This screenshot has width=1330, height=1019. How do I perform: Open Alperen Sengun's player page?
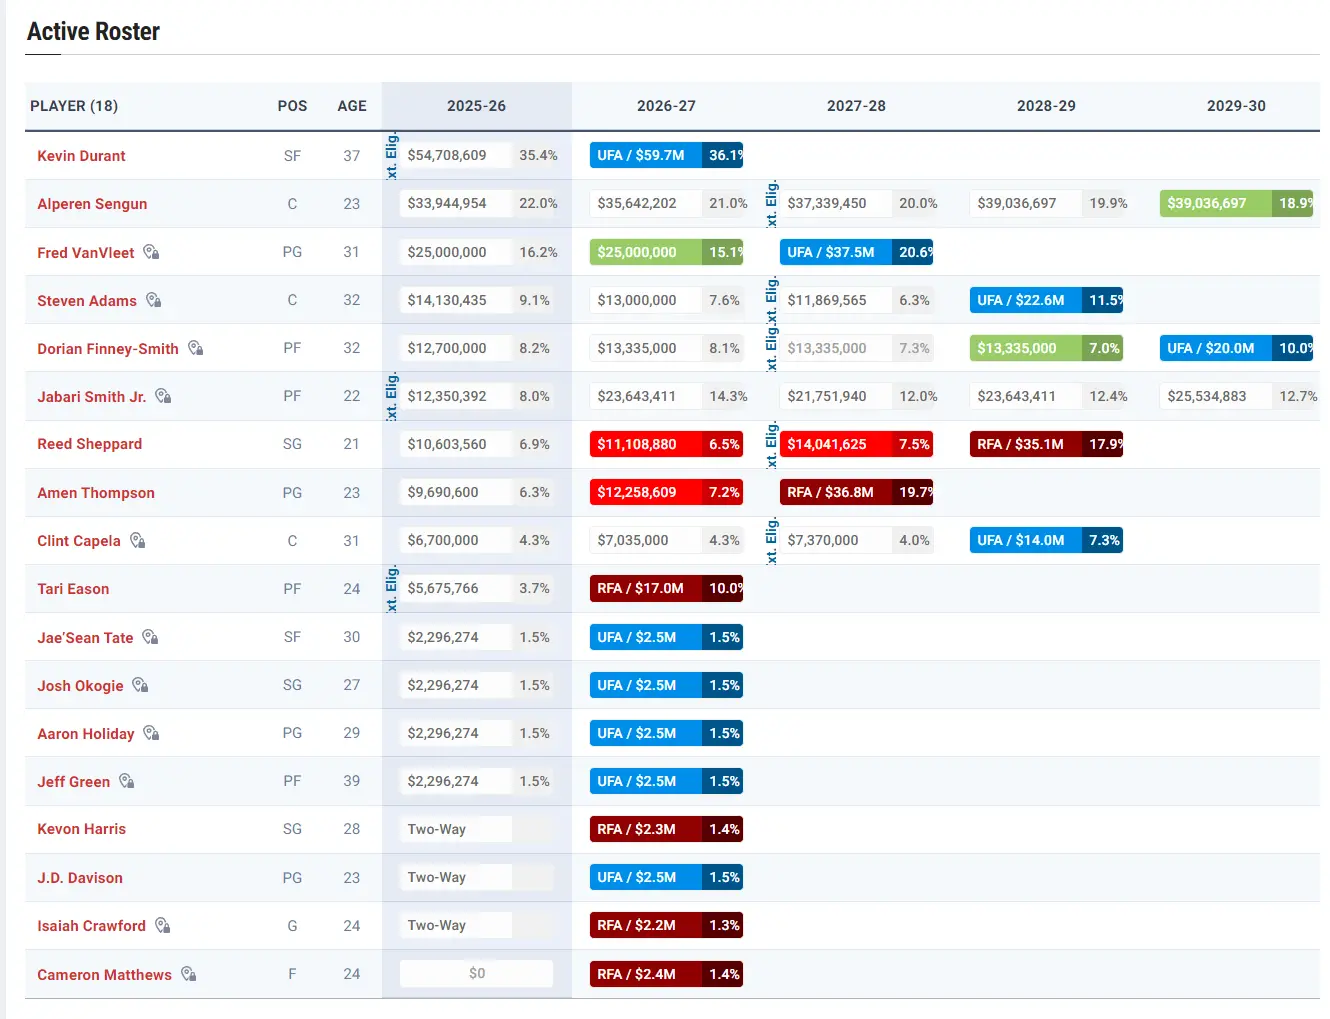pos(92,204)
